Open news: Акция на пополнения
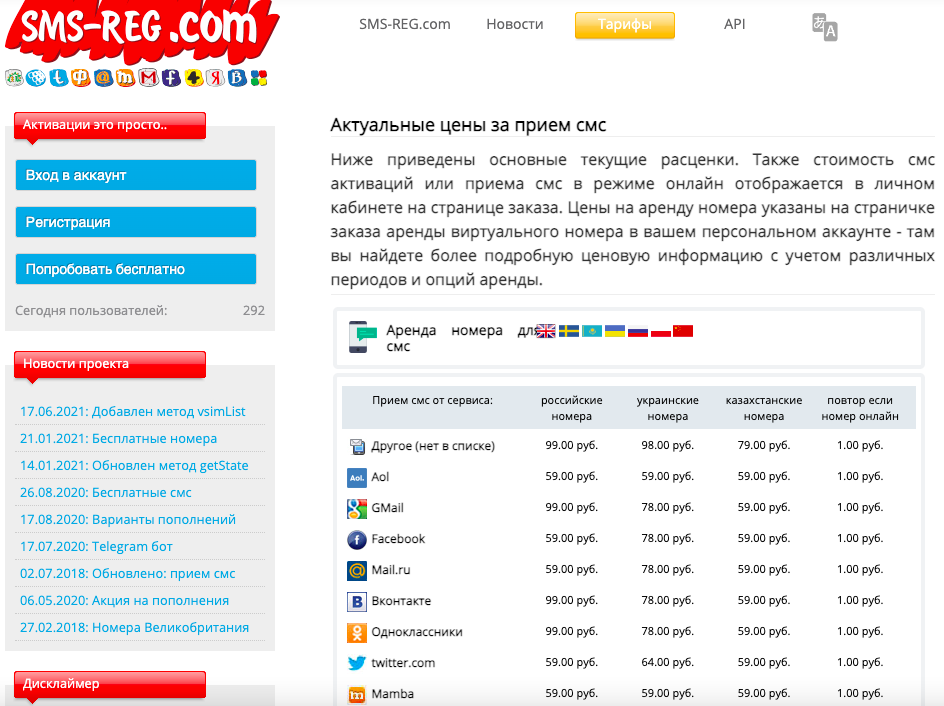The width and height of the screenshot is (944, 706). [125, 601]
